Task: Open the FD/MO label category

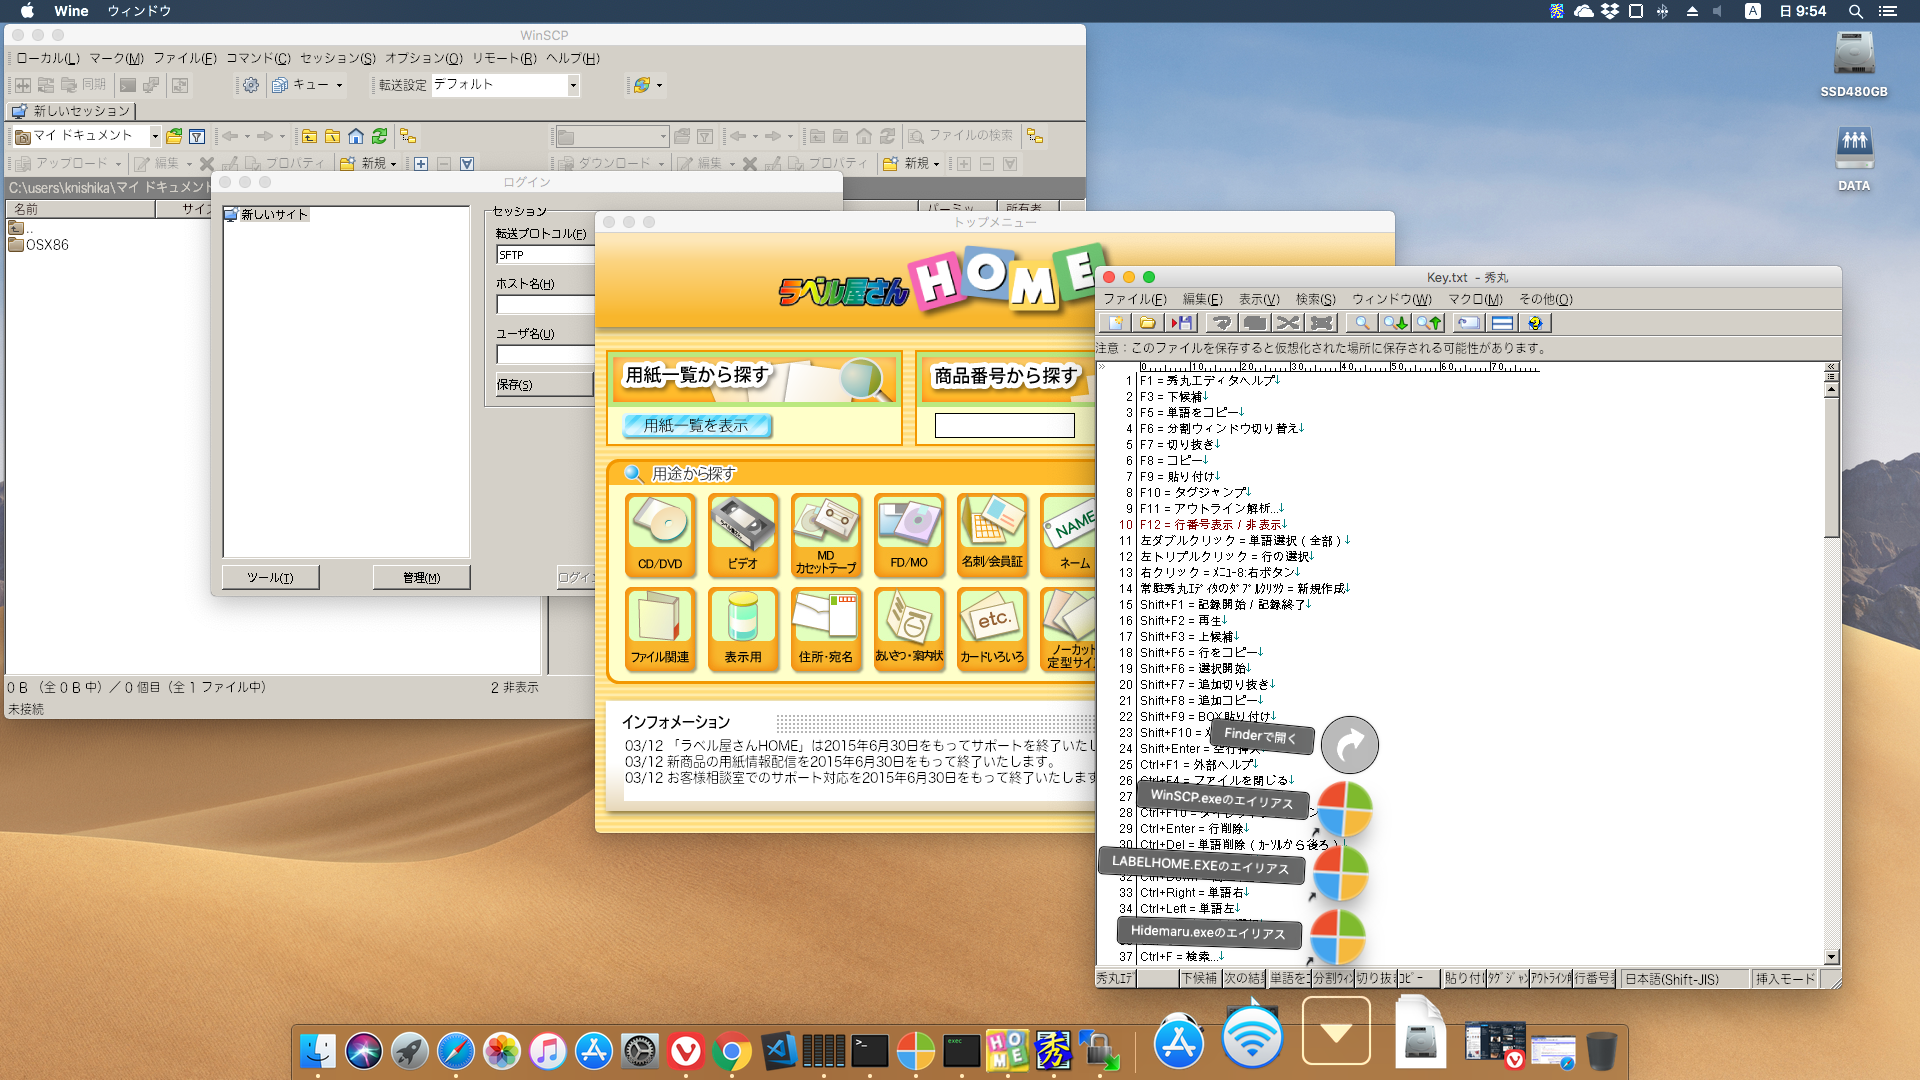Action: click(x=909, y=535)
